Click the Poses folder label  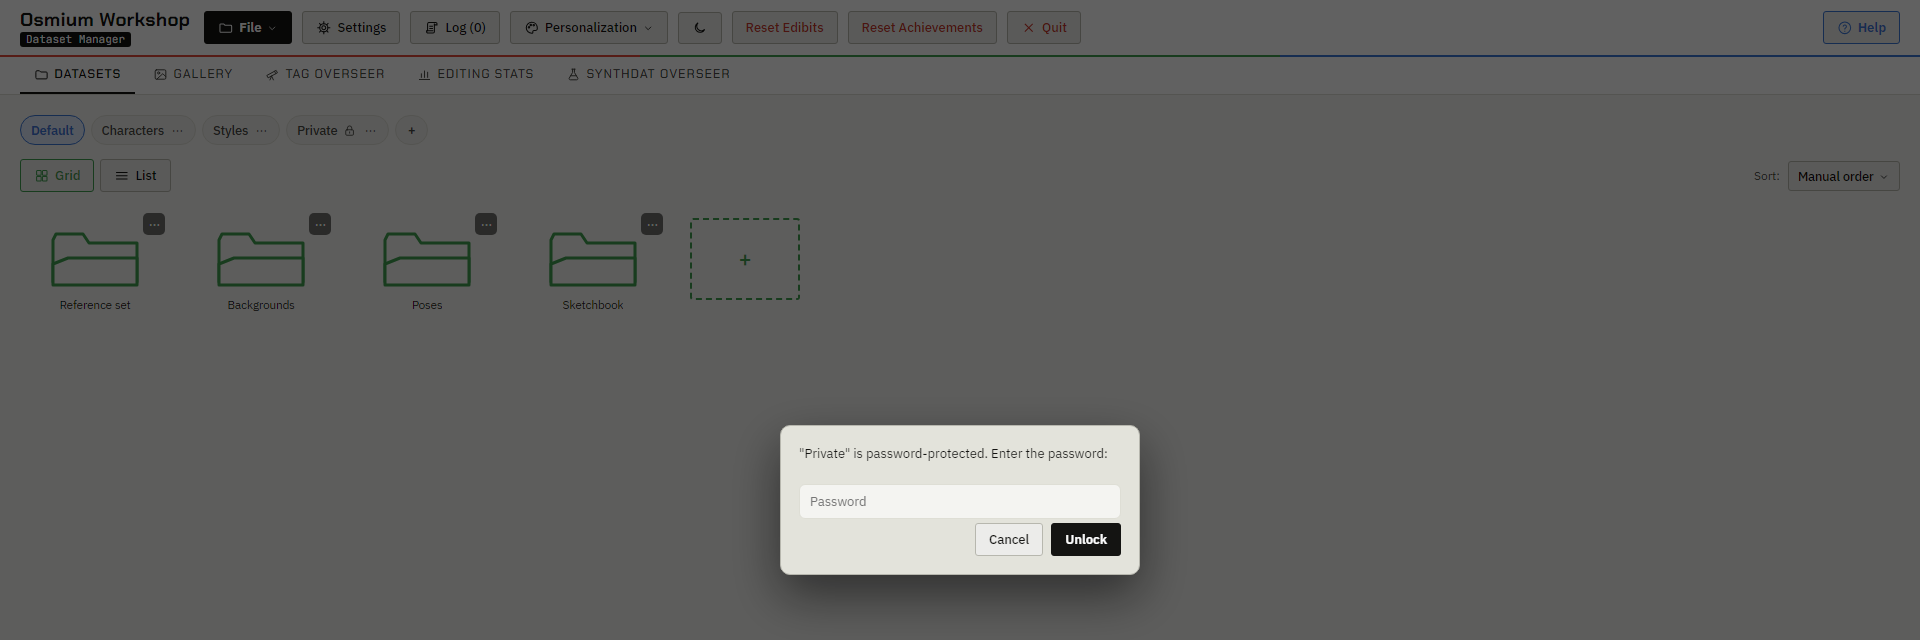tap(427, 305)
